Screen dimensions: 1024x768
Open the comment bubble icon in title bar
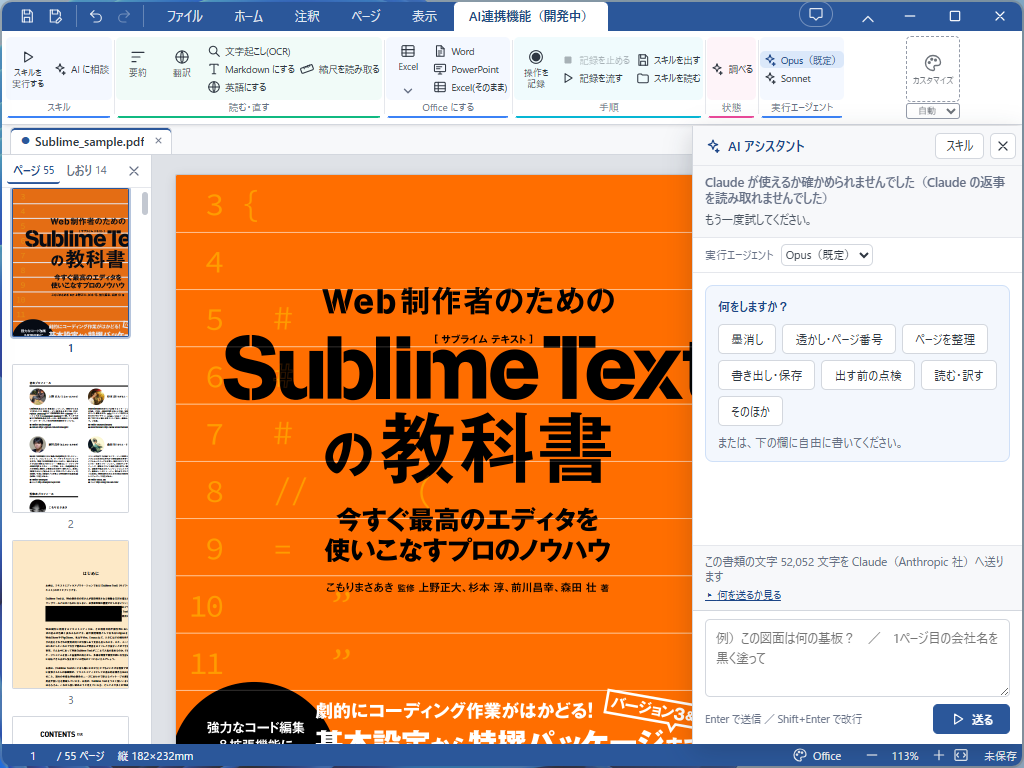[816, 14]
